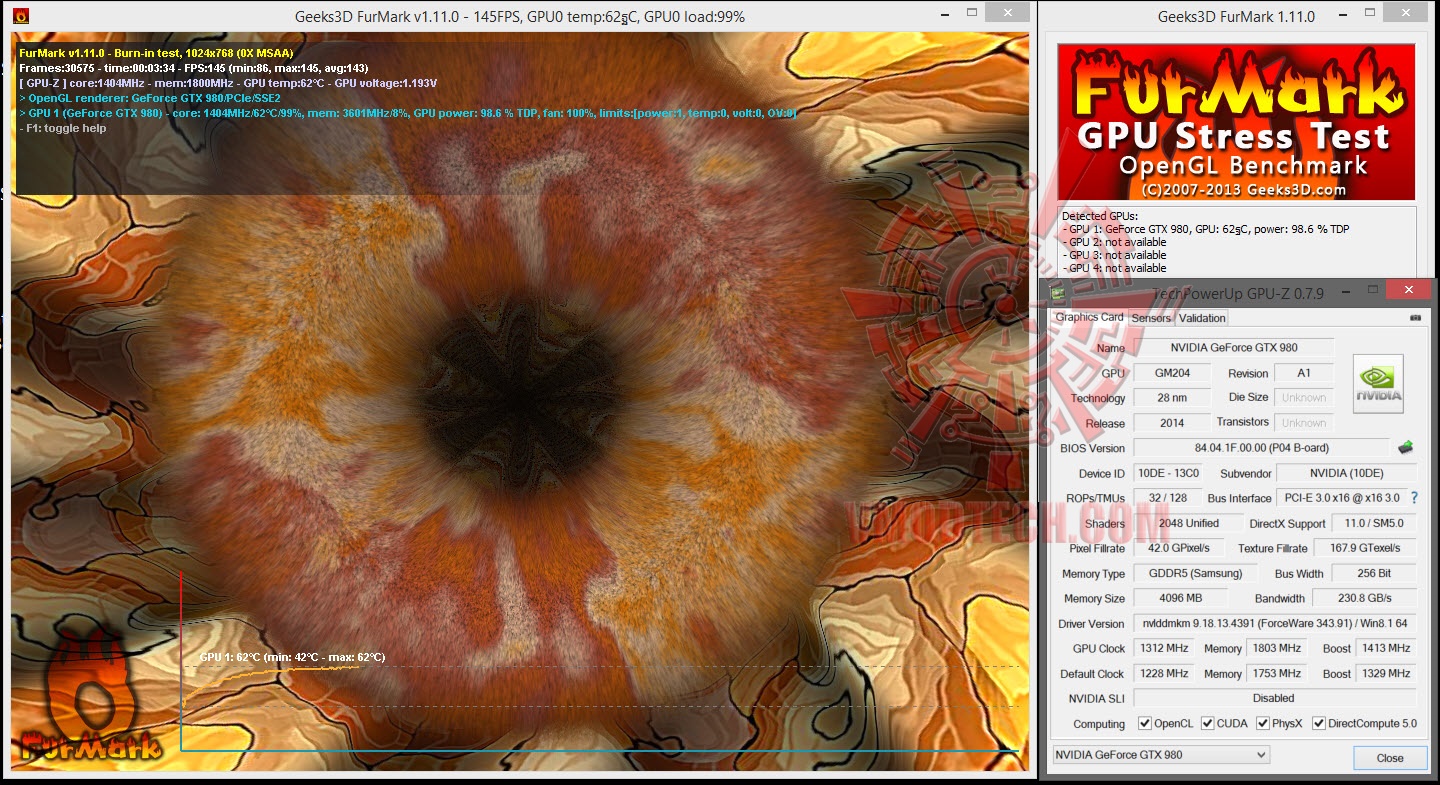Click the Bus Interface field PCI-E 3.0 x16

pyautogui.click(x=1341, y=498)
